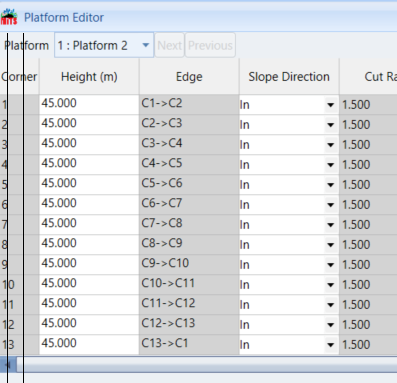This screenshot has height=383, width=397.
Task: Click the height field for corner 3
Action: tap(89, 145)
